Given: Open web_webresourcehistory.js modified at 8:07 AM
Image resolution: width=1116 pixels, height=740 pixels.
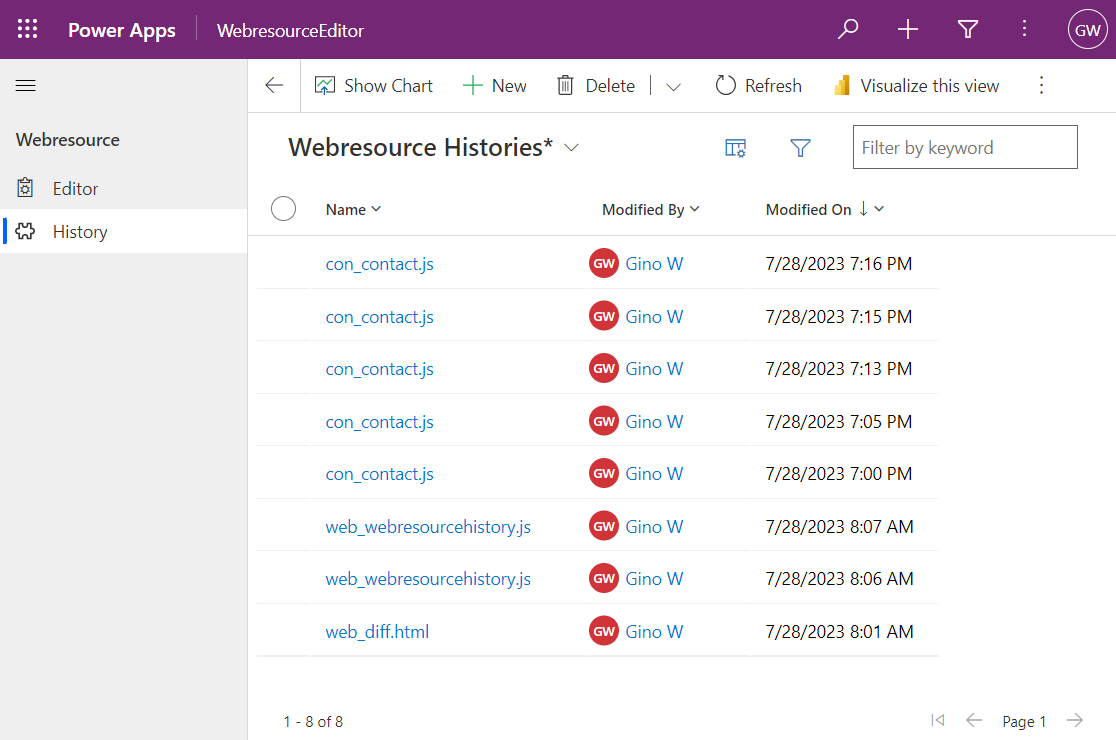Looking at the screenshot, I should pyautogui.click(x=428, y=527).
